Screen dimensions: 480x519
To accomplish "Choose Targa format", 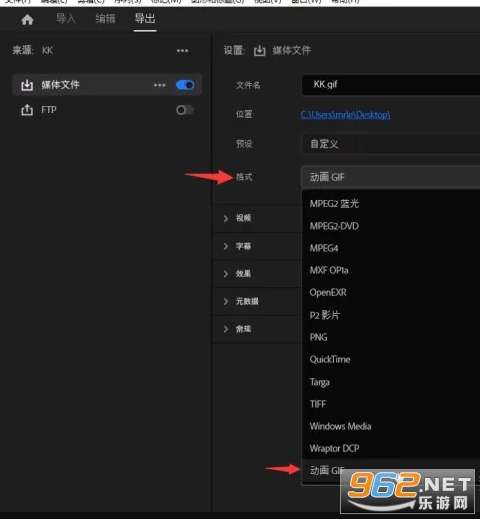I will click(x=391, y=382).
